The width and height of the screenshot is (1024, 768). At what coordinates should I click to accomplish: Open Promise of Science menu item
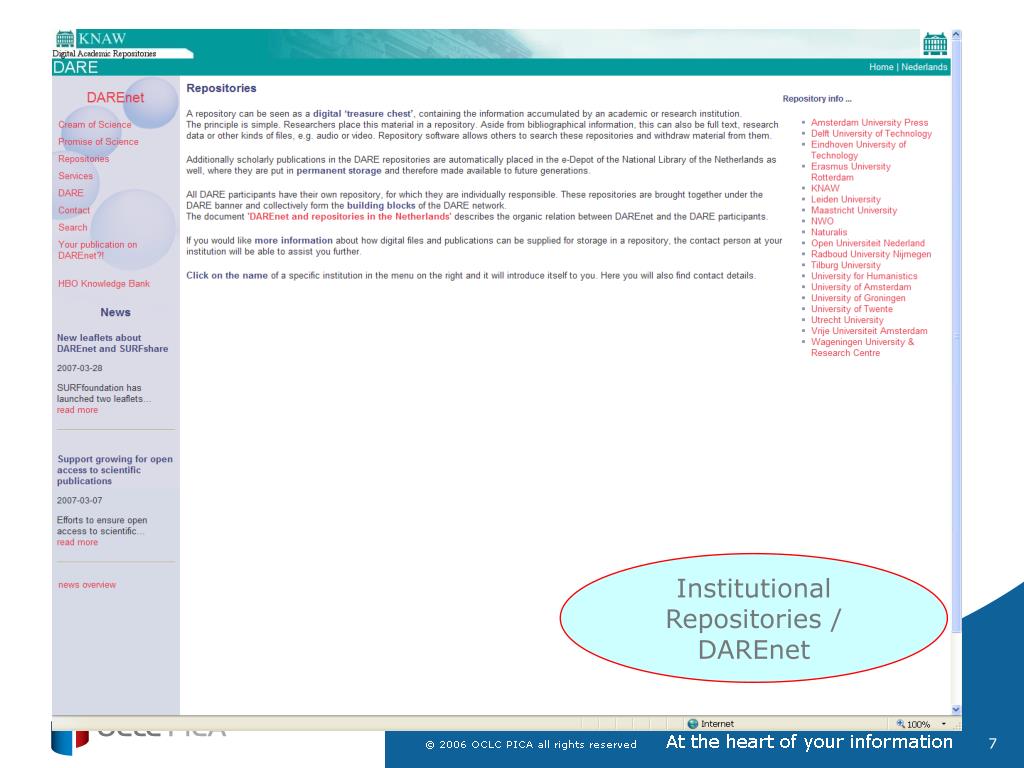pos(98,141)
